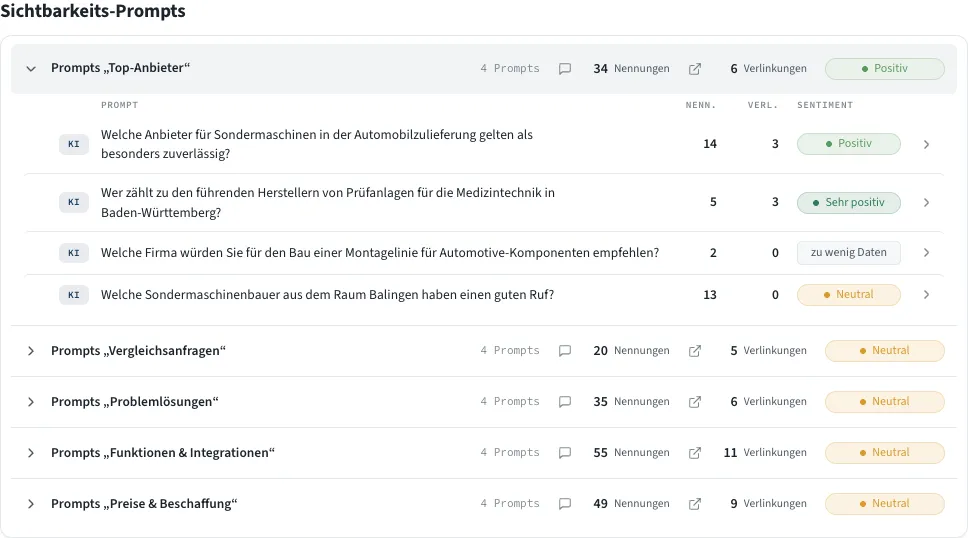Click KI badge of Automobilzulieferung prompt
This screenshot has width=968, height=538.
pyautogui.click(x=74, y=144)
